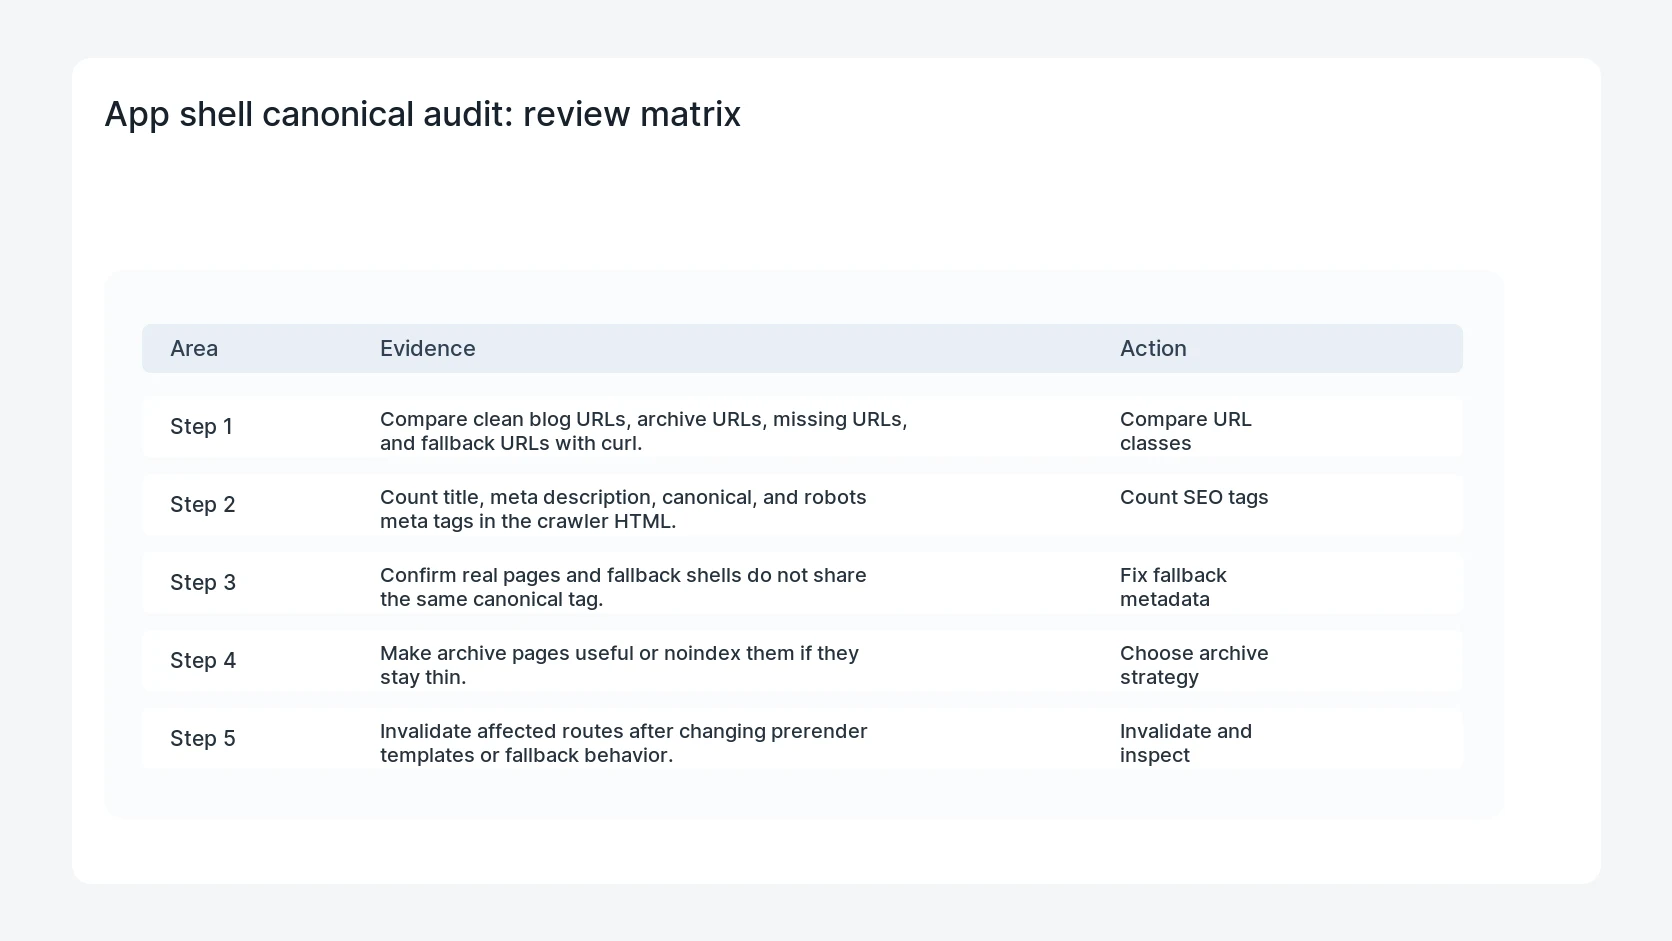Click evidence text 'Make archive pages useful or noindex'

[x=619, y=665]
